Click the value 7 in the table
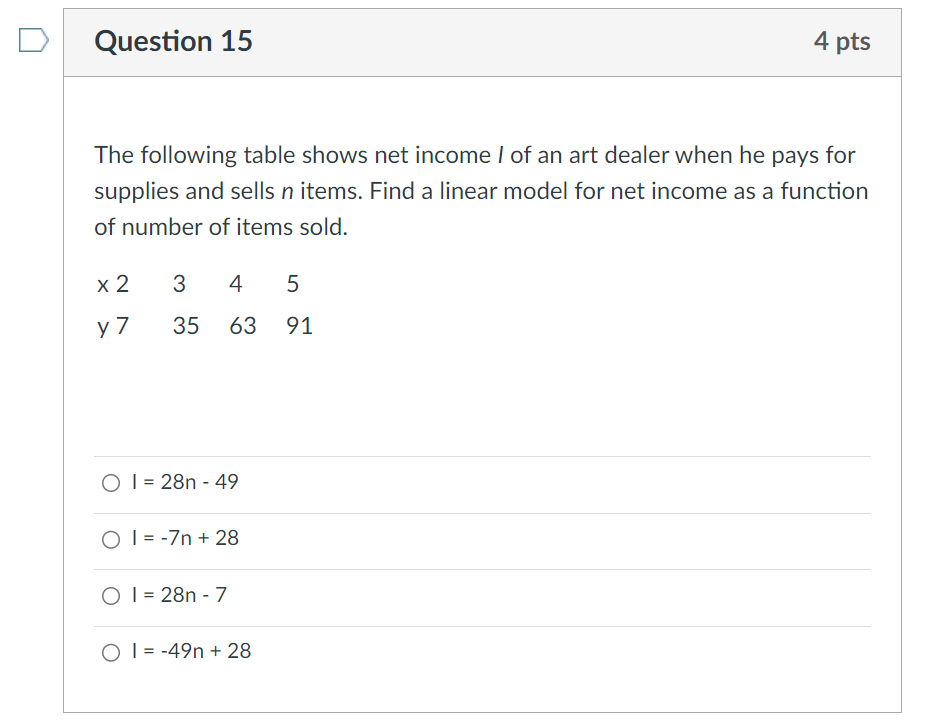The width and height of the screenshot is (945, 726). [x=121, y=325]
